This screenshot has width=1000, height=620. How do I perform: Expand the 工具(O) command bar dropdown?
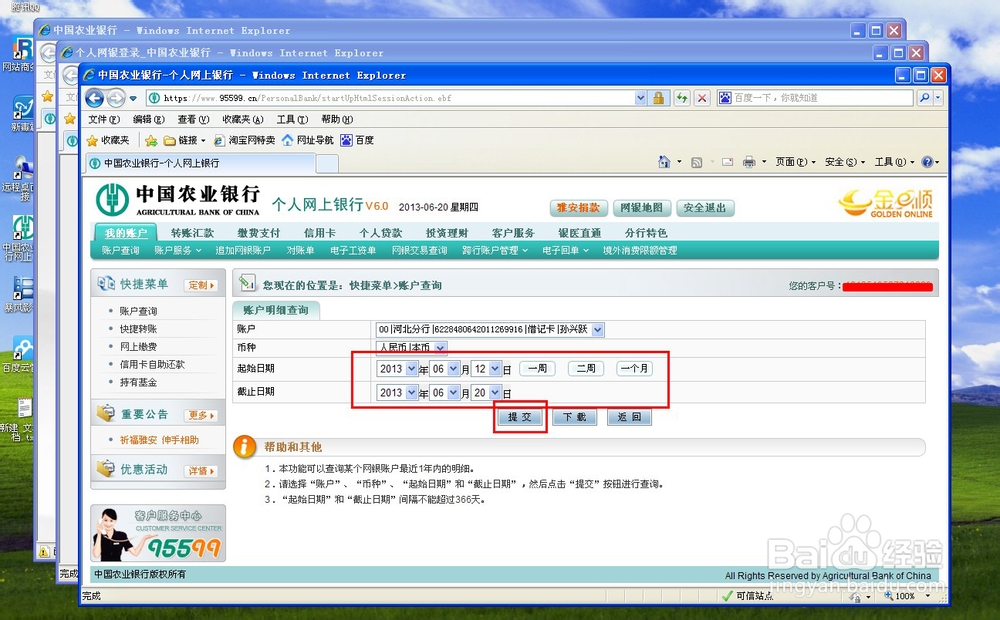pos(894,162)
